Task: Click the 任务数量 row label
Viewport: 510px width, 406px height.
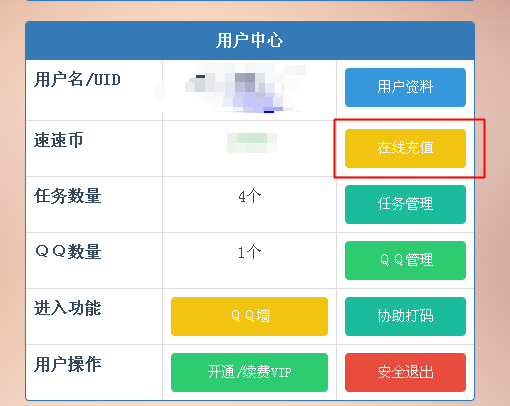Action: click(x=68, y=196)
